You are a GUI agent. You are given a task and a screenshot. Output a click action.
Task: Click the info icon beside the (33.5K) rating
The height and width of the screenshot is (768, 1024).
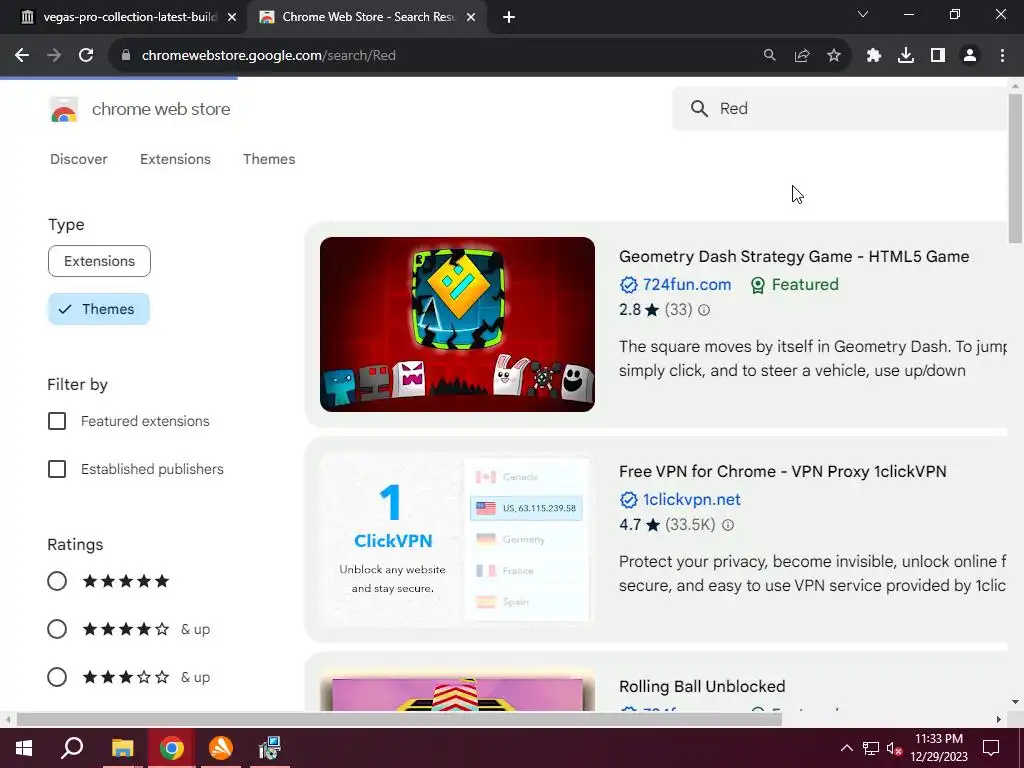tap(728, 525)
